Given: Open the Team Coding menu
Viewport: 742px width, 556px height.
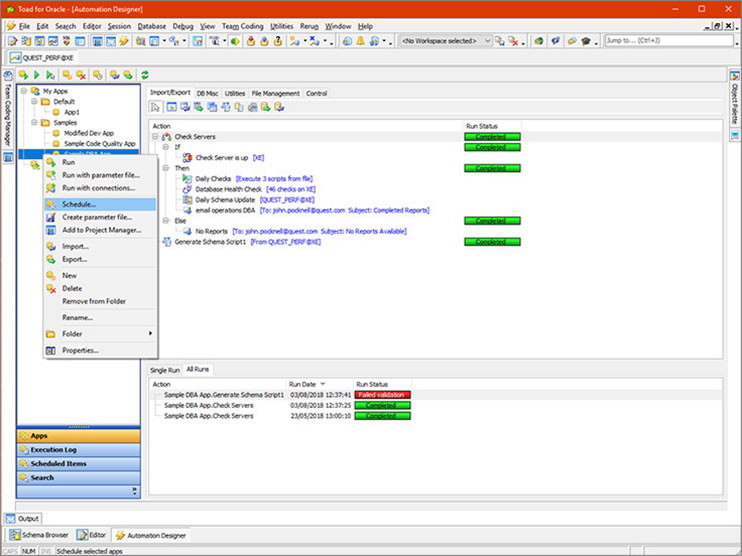Looking at the screenshot, I should [242, 26].
